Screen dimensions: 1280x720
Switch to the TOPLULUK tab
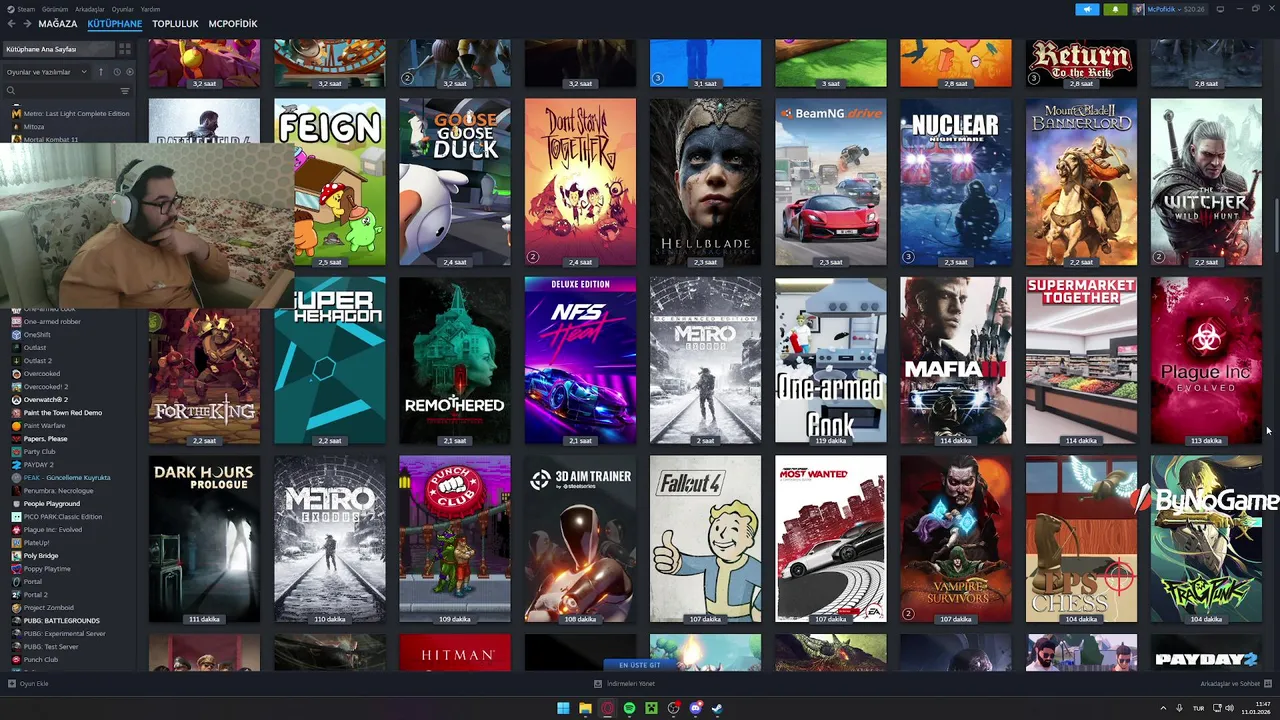click(175, 23)
